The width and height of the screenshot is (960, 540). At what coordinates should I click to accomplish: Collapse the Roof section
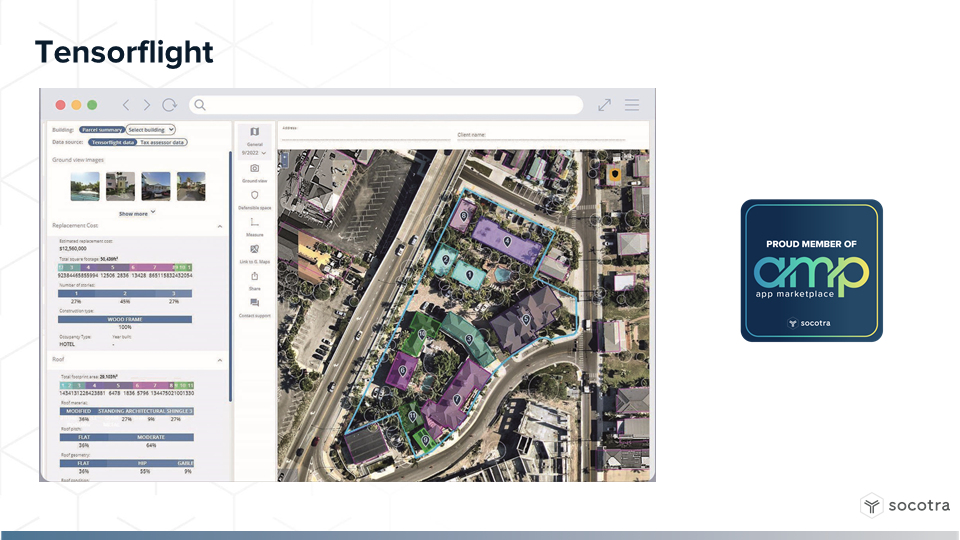pos(220,360)
